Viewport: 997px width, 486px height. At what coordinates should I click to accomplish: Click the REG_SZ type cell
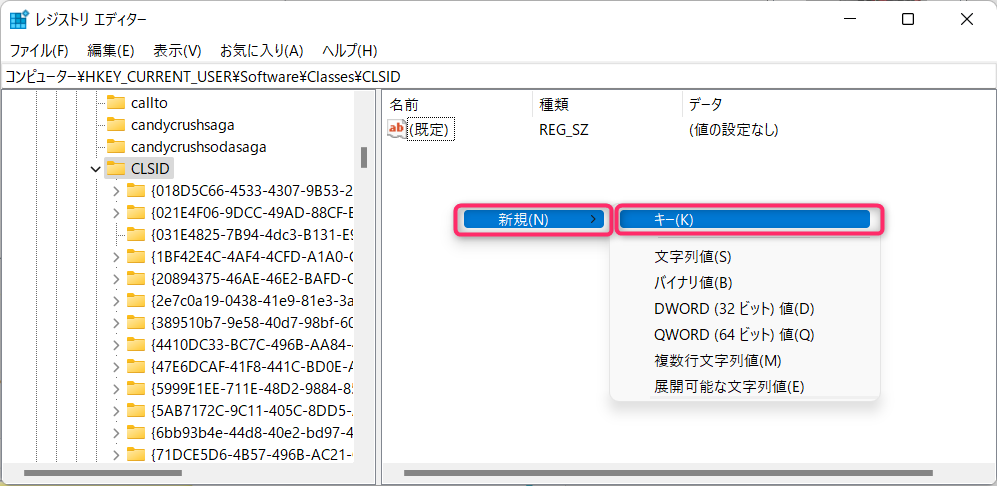(564, 130)
